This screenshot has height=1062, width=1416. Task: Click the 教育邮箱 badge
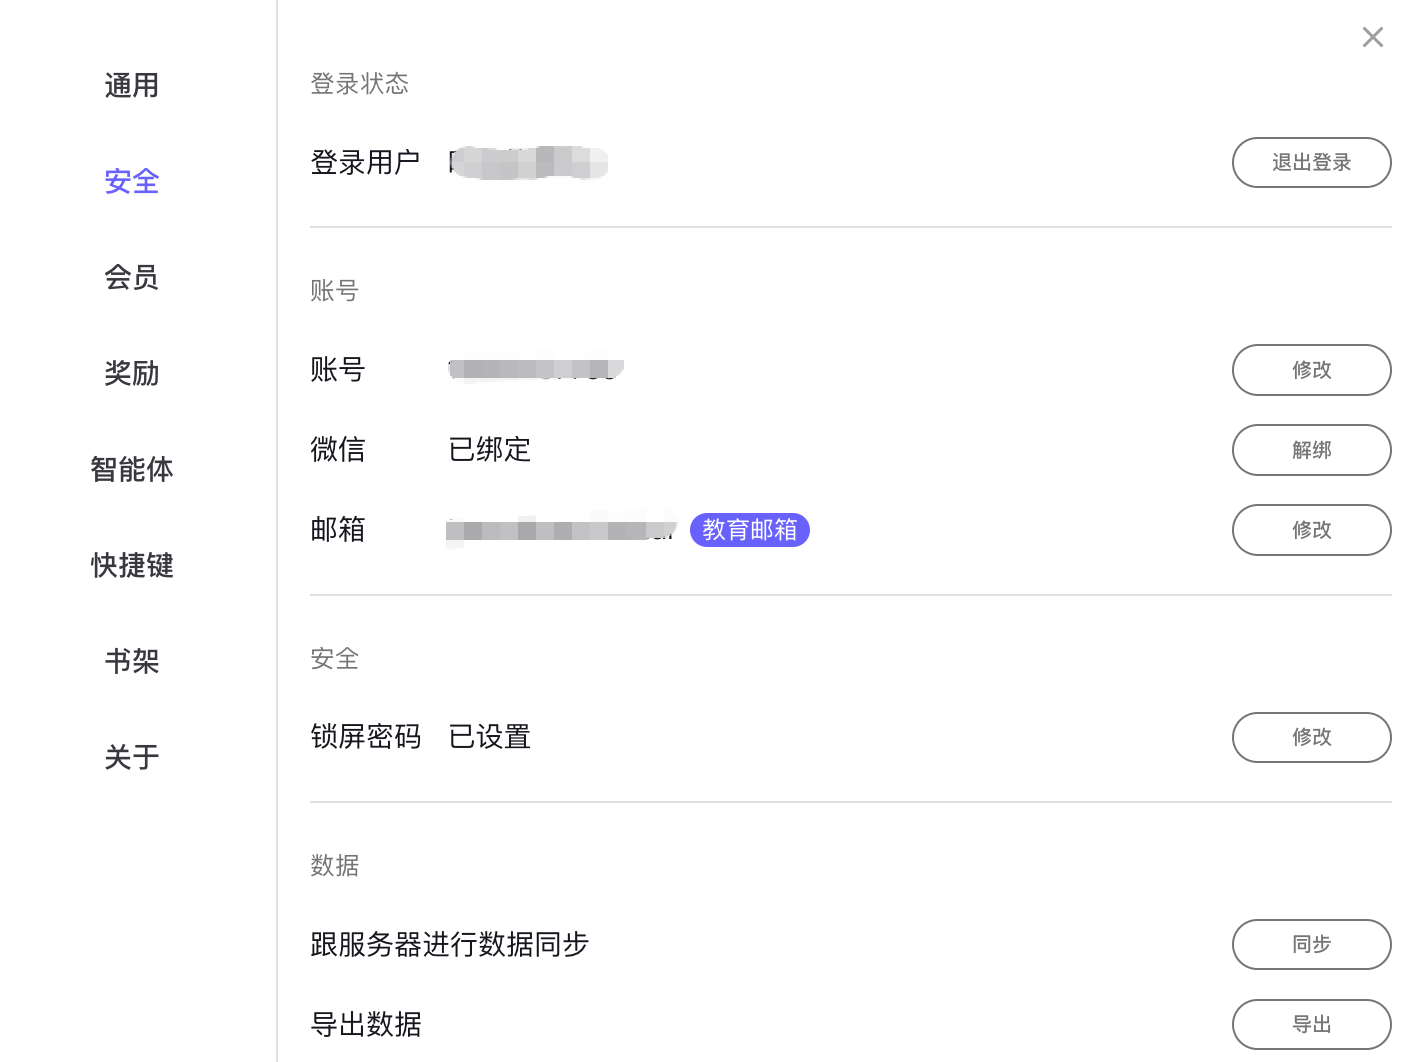tap(749, 530)
